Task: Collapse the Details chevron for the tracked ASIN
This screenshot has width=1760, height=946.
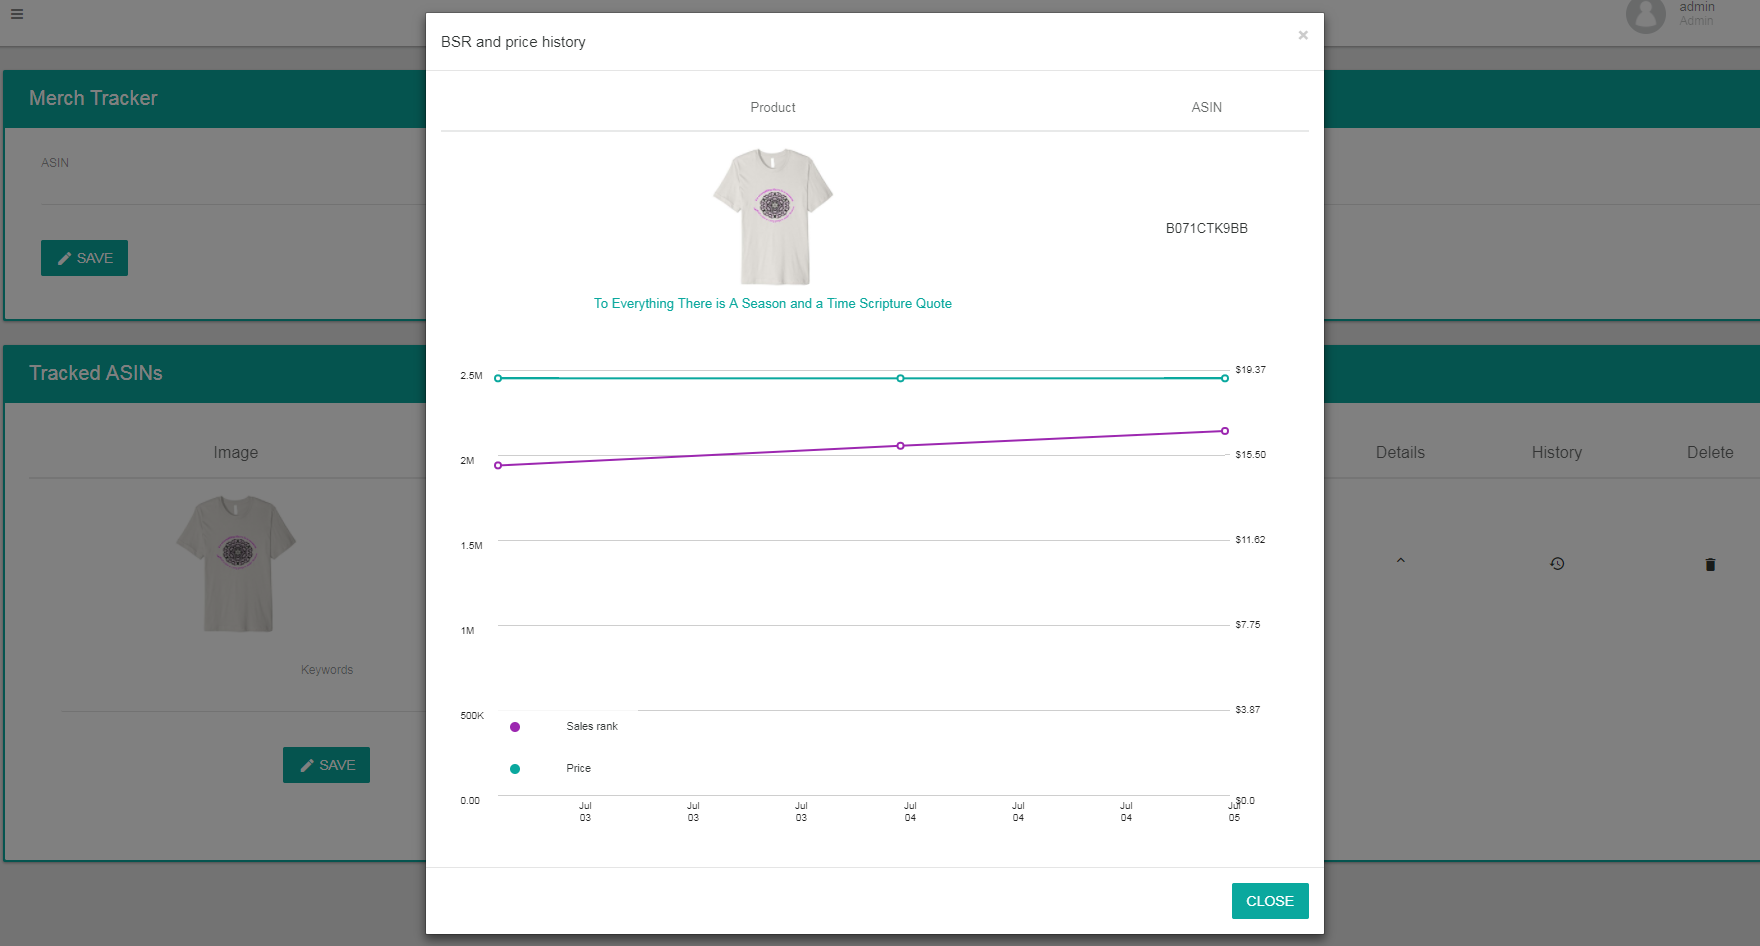Action: pyautogui.click(x=1400, y=561)
